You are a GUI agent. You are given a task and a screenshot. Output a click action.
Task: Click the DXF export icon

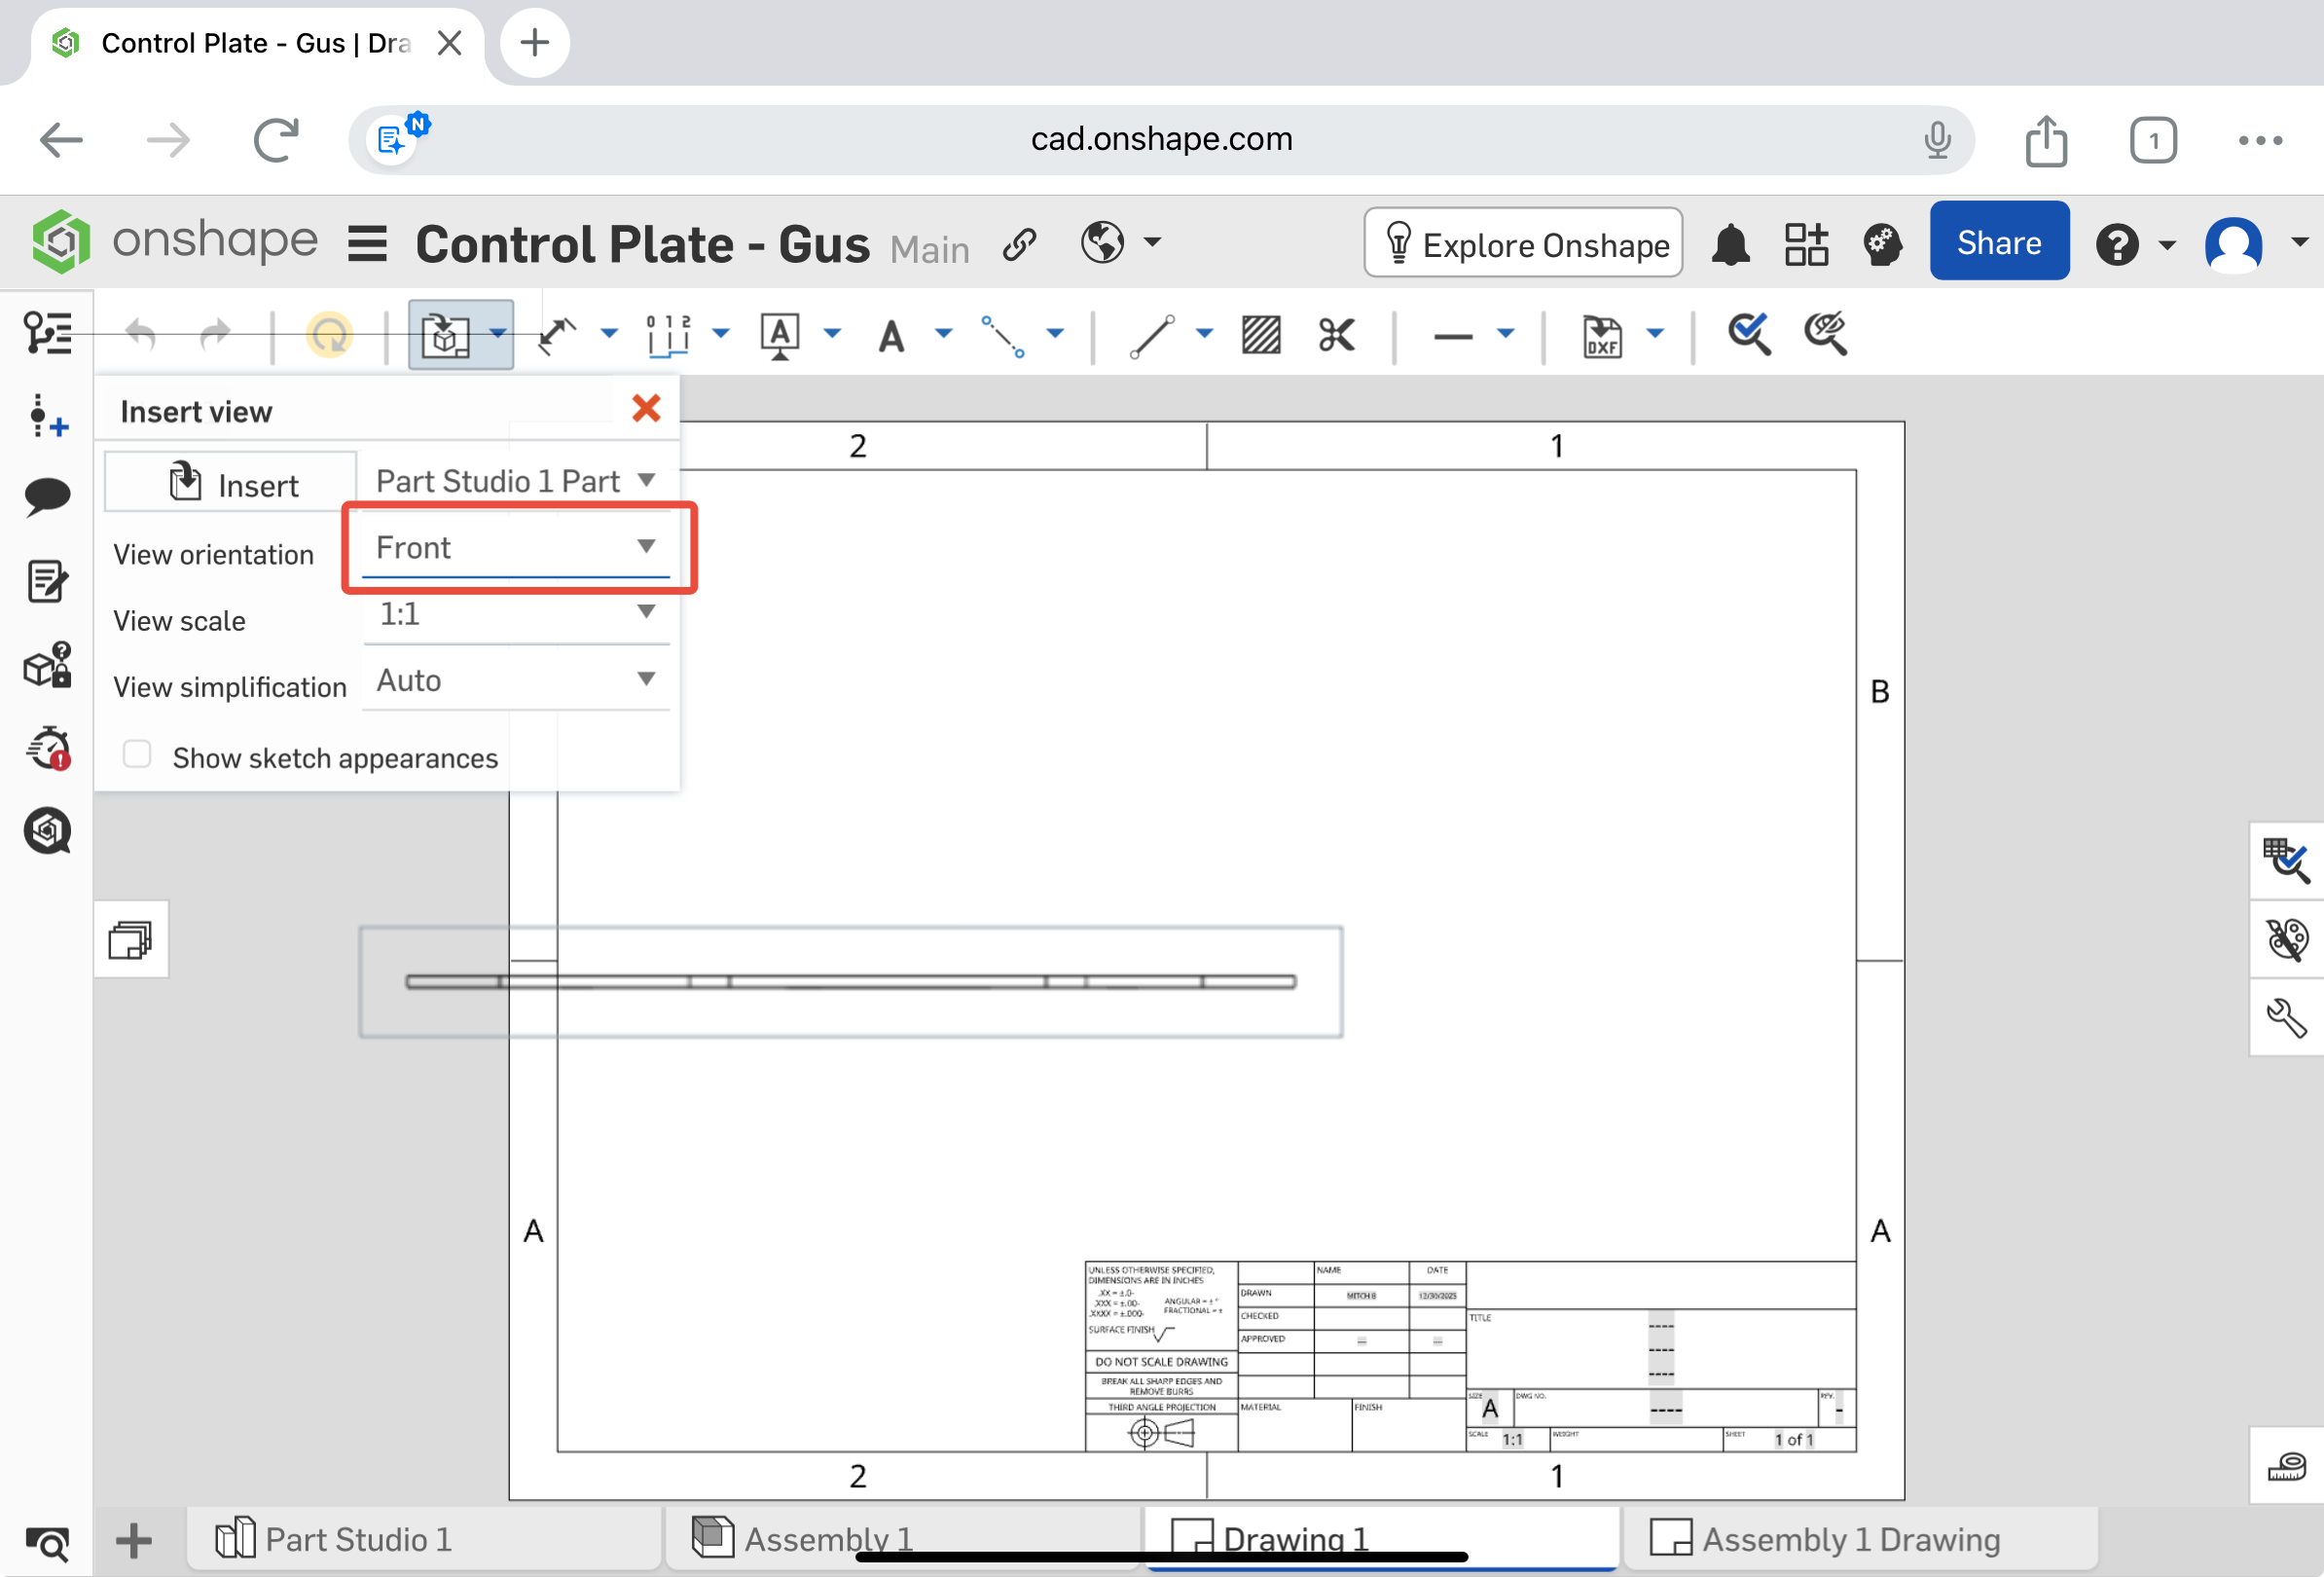[1601, 335]
